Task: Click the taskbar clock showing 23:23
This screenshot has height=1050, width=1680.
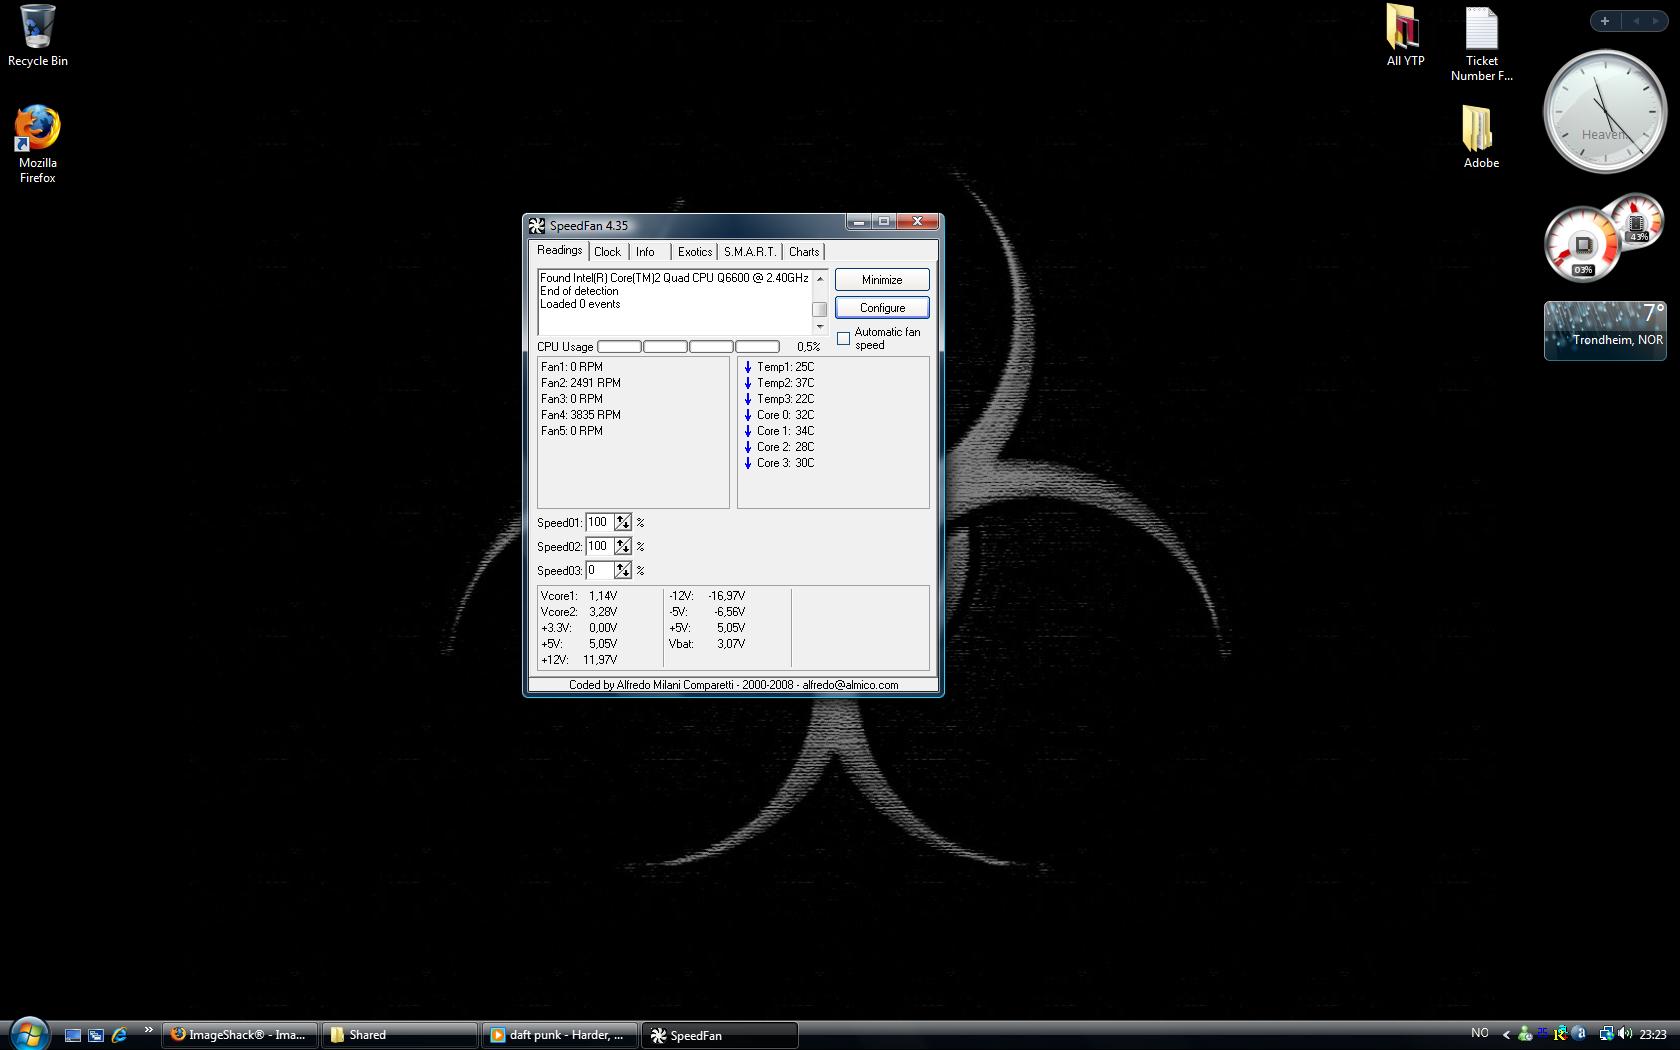Action: 1653,1035
